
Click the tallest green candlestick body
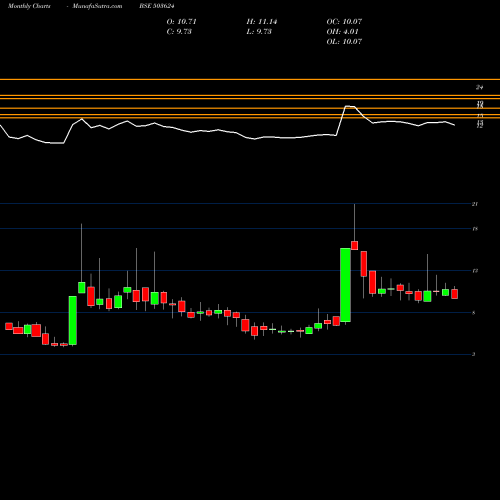345,285
